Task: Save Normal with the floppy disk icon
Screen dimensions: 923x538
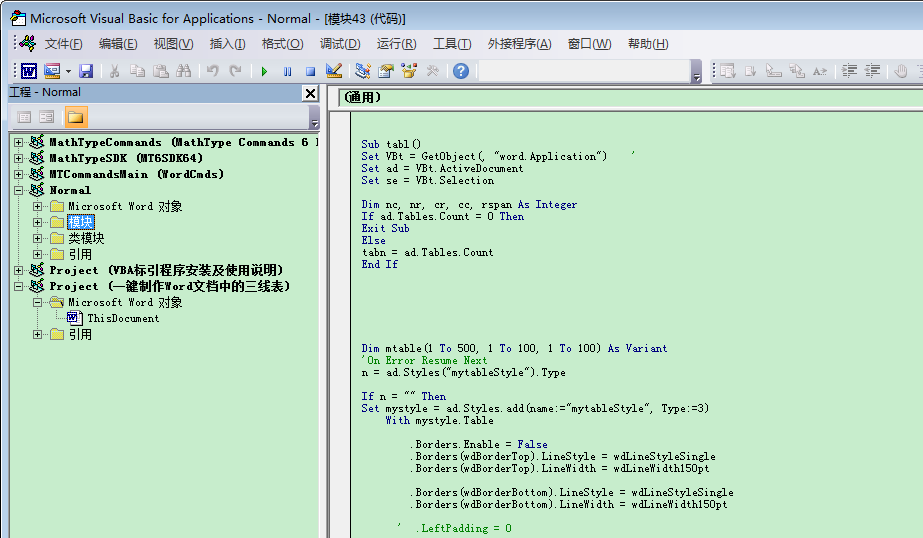Action: coord(86,71)
